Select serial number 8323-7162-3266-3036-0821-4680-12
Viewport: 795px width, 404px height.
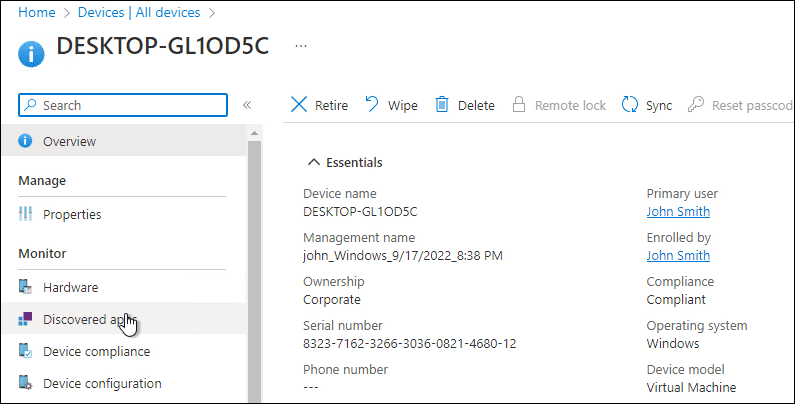(409, 344)
